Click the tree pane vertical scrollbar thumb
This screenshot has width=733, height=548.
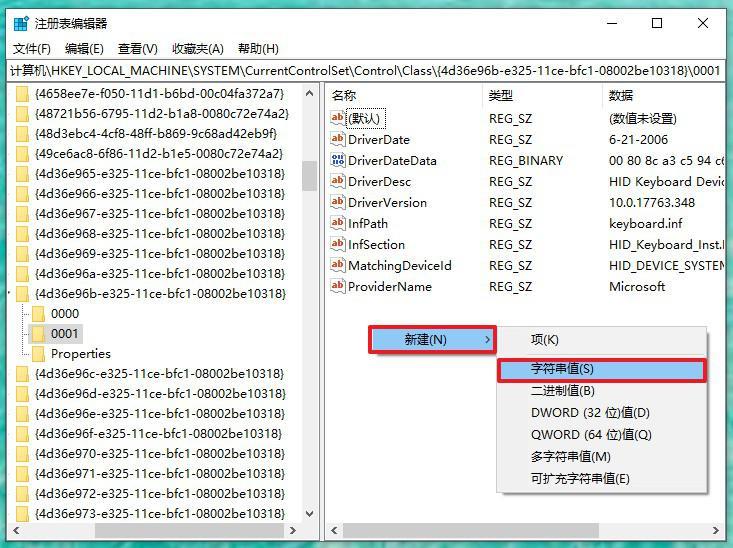[309, 176]
